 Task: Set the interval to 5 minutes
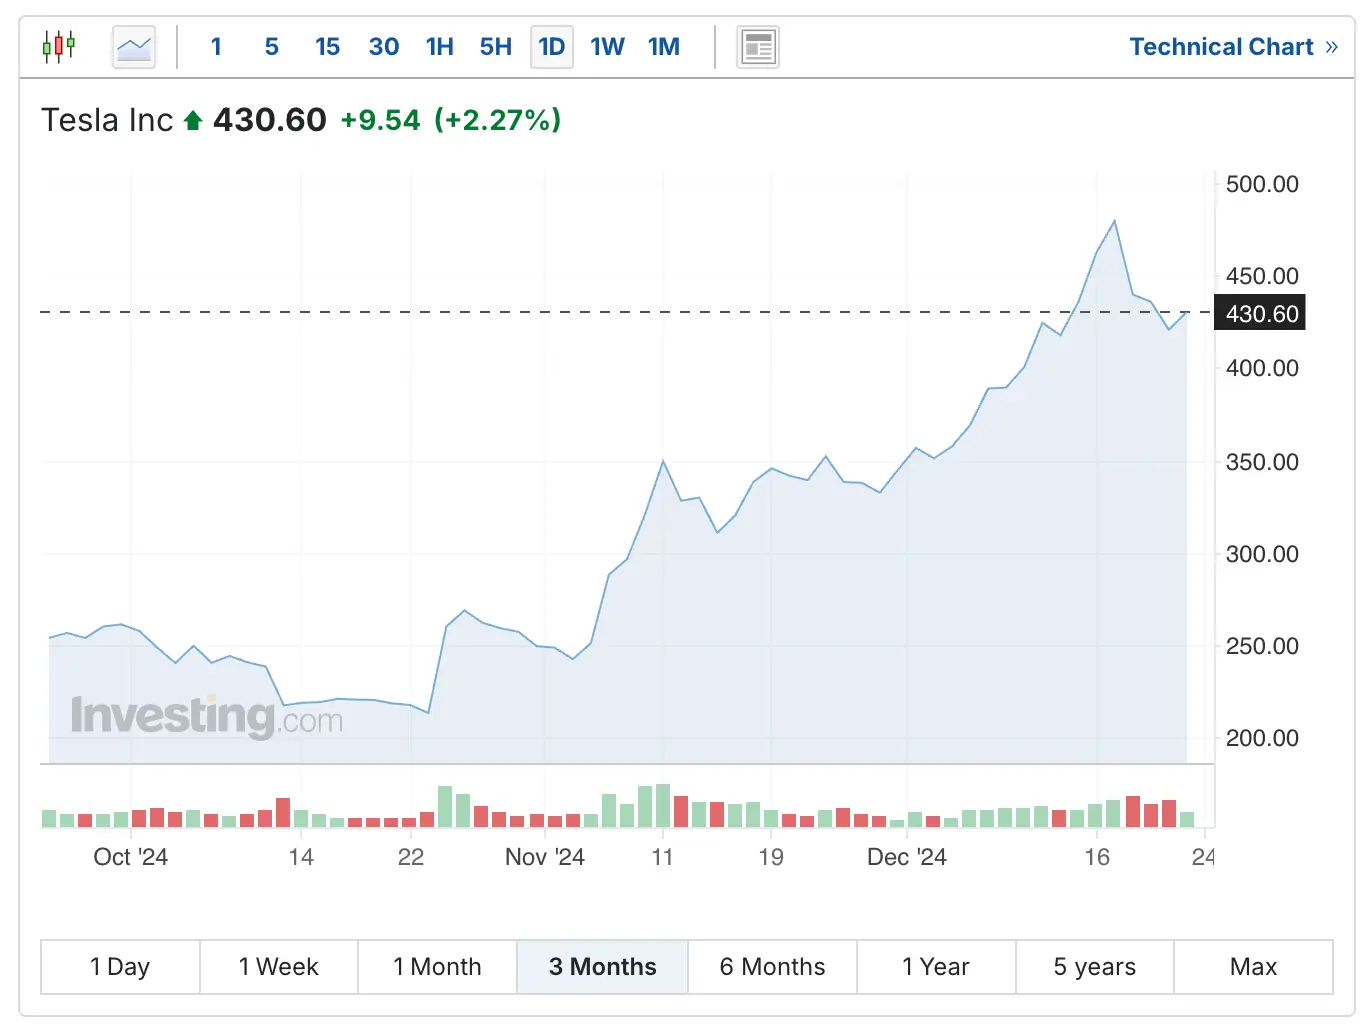click(271, 47)
